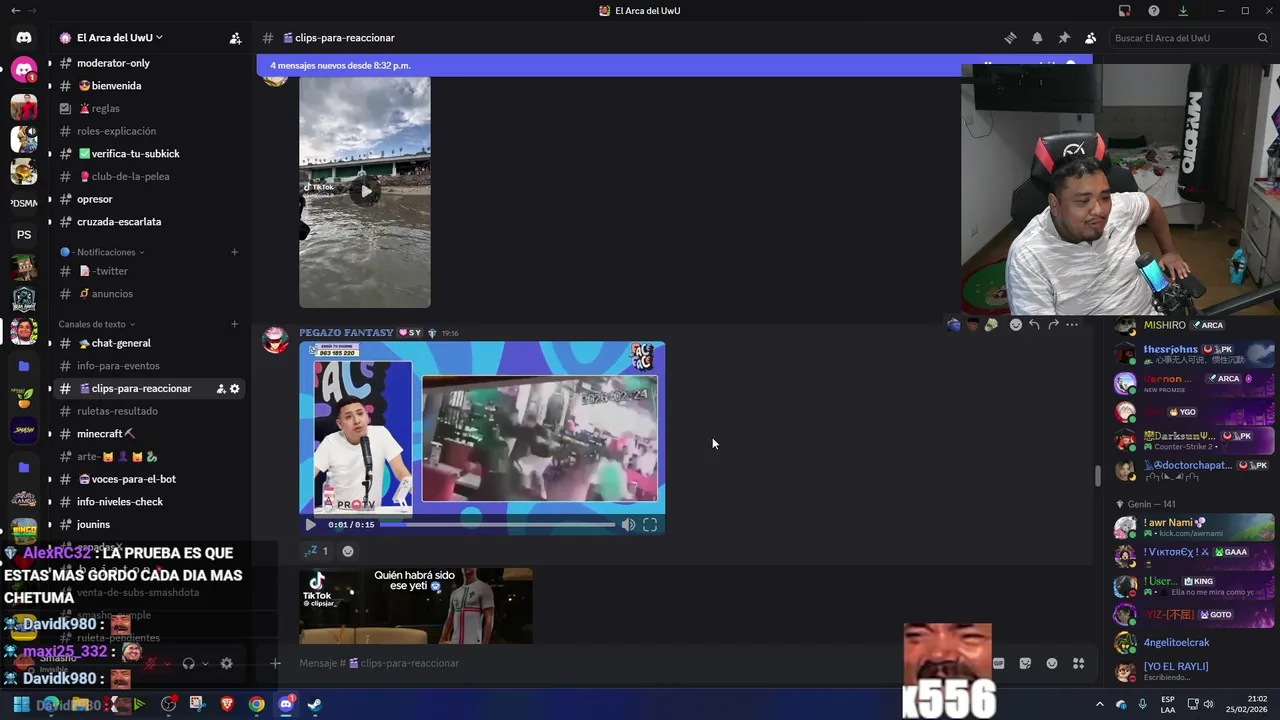Open notification settings bell icon
Screen dimensions: 1280x720
tap(1037, 38)
